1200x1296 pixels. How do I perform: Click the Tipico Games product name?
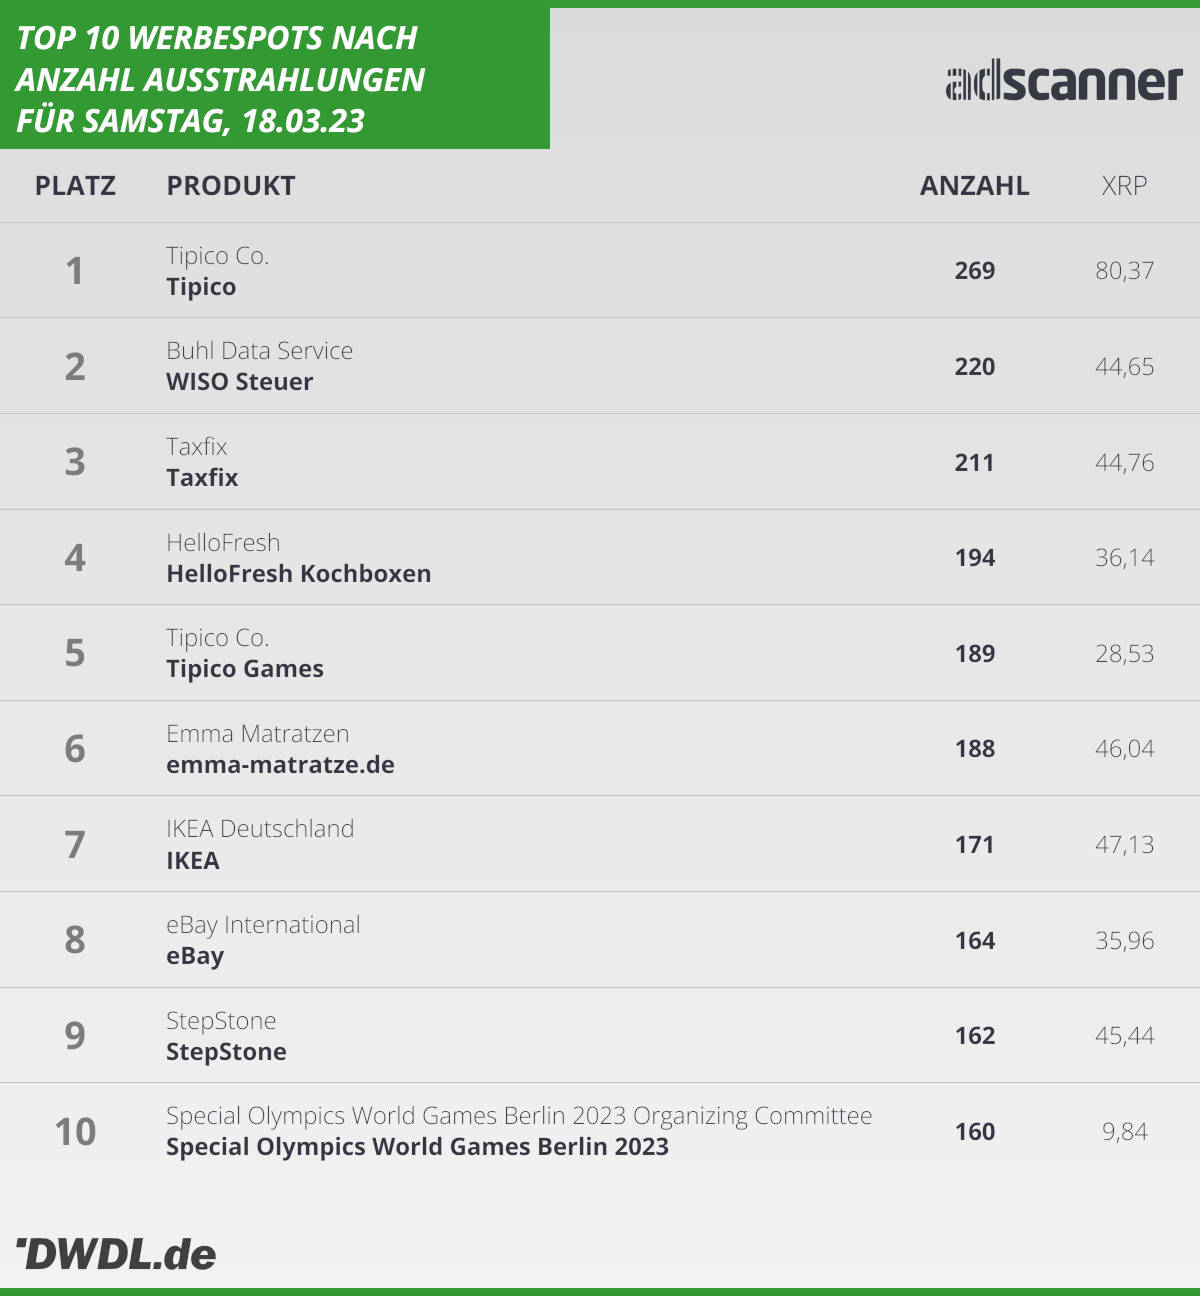pyautogui.click(x=245, y=669)
